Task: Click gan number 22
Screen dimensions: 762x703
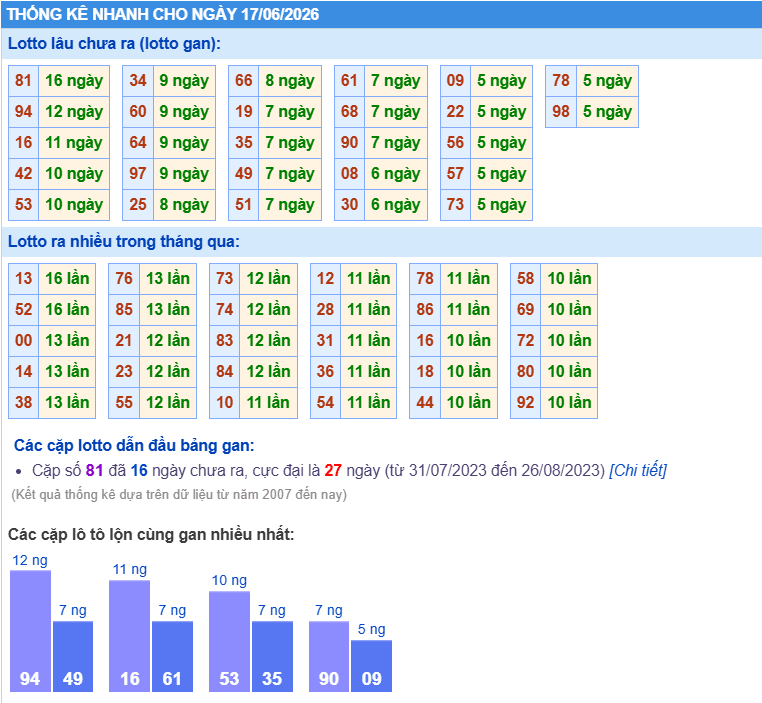Action: click(455, 112)
